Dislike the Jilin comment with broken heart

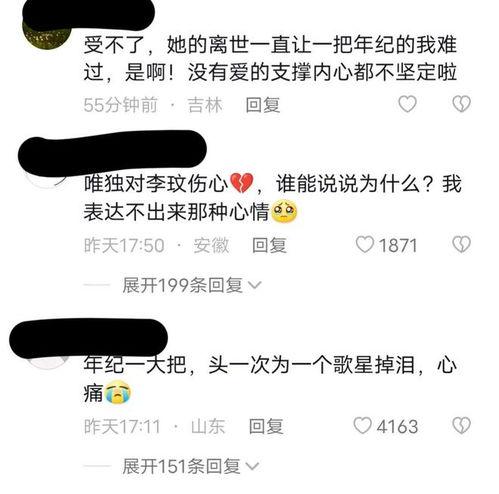click(x=462, y=104)
